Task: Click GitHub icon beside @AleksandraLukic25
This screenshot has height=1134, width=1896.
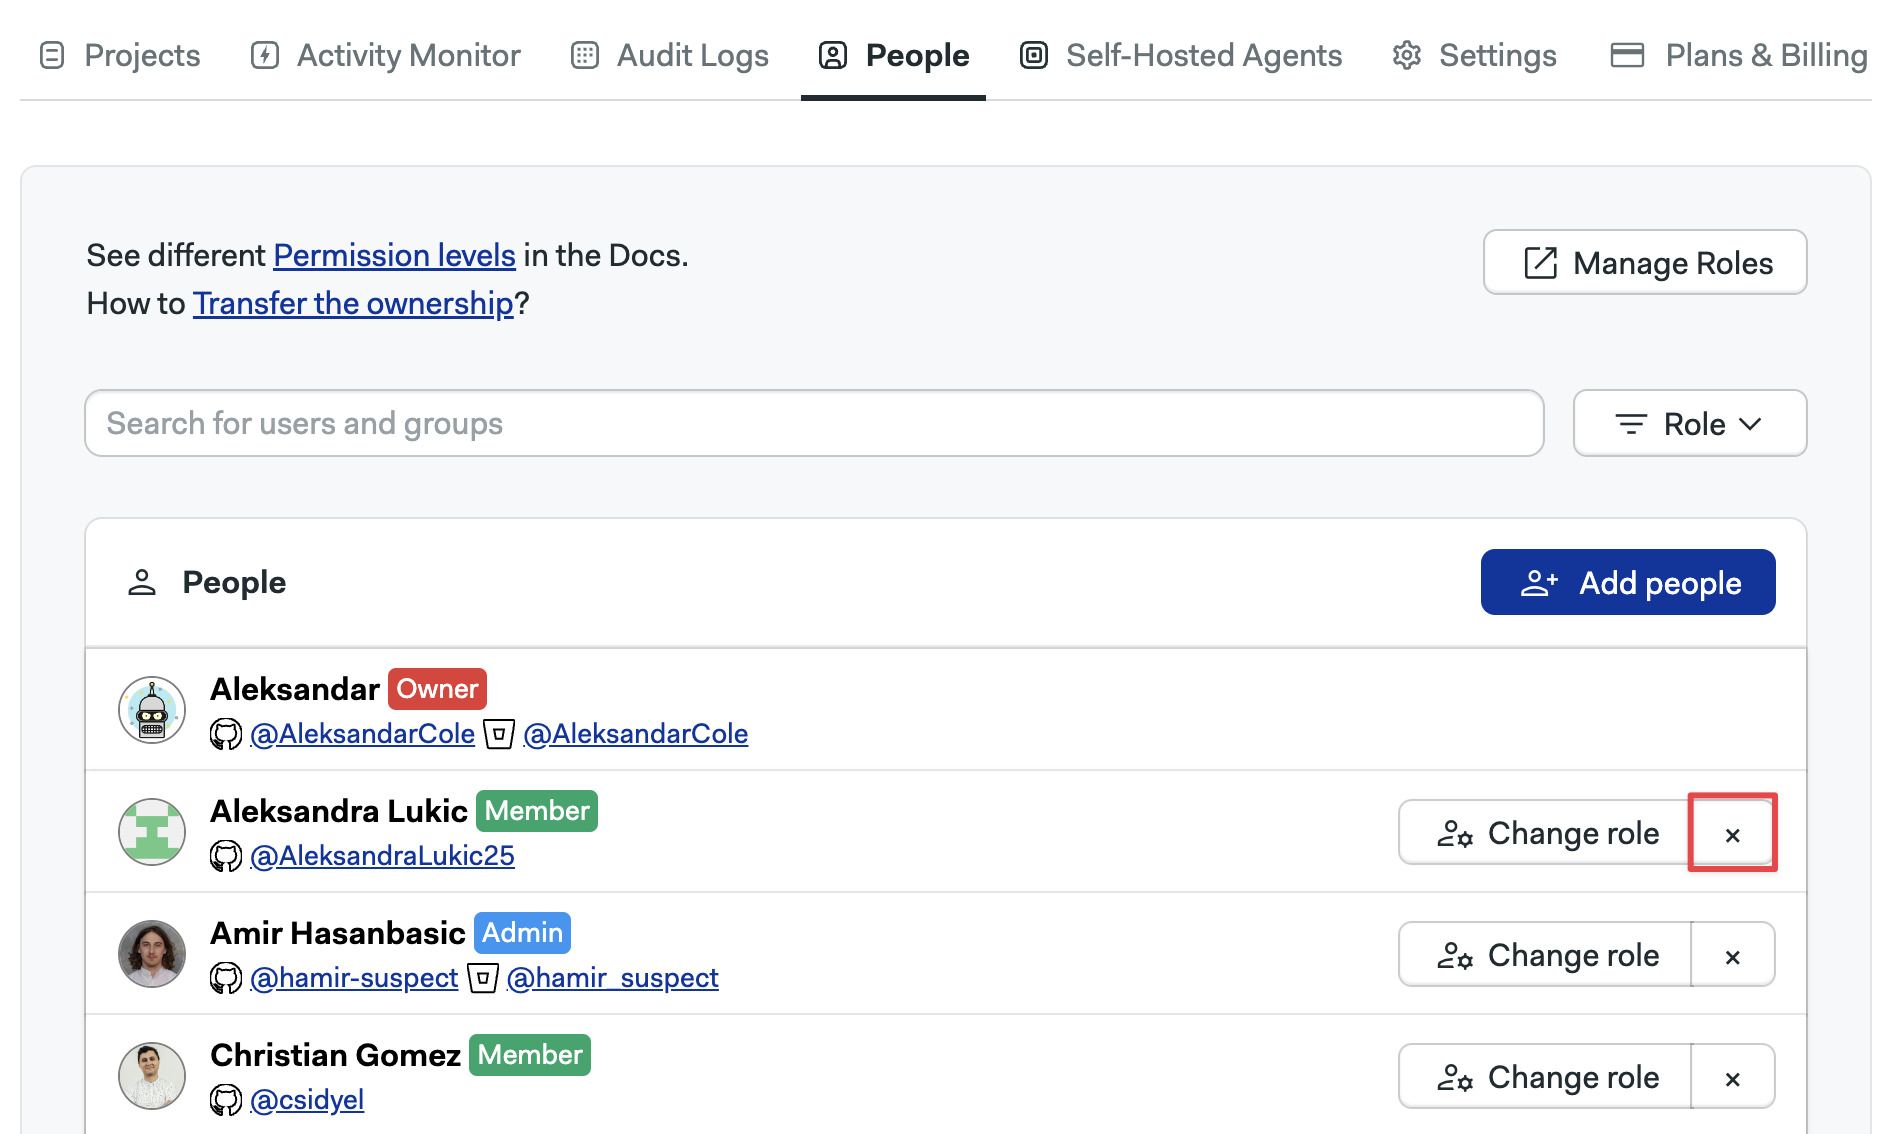Action: pos(226,856)
